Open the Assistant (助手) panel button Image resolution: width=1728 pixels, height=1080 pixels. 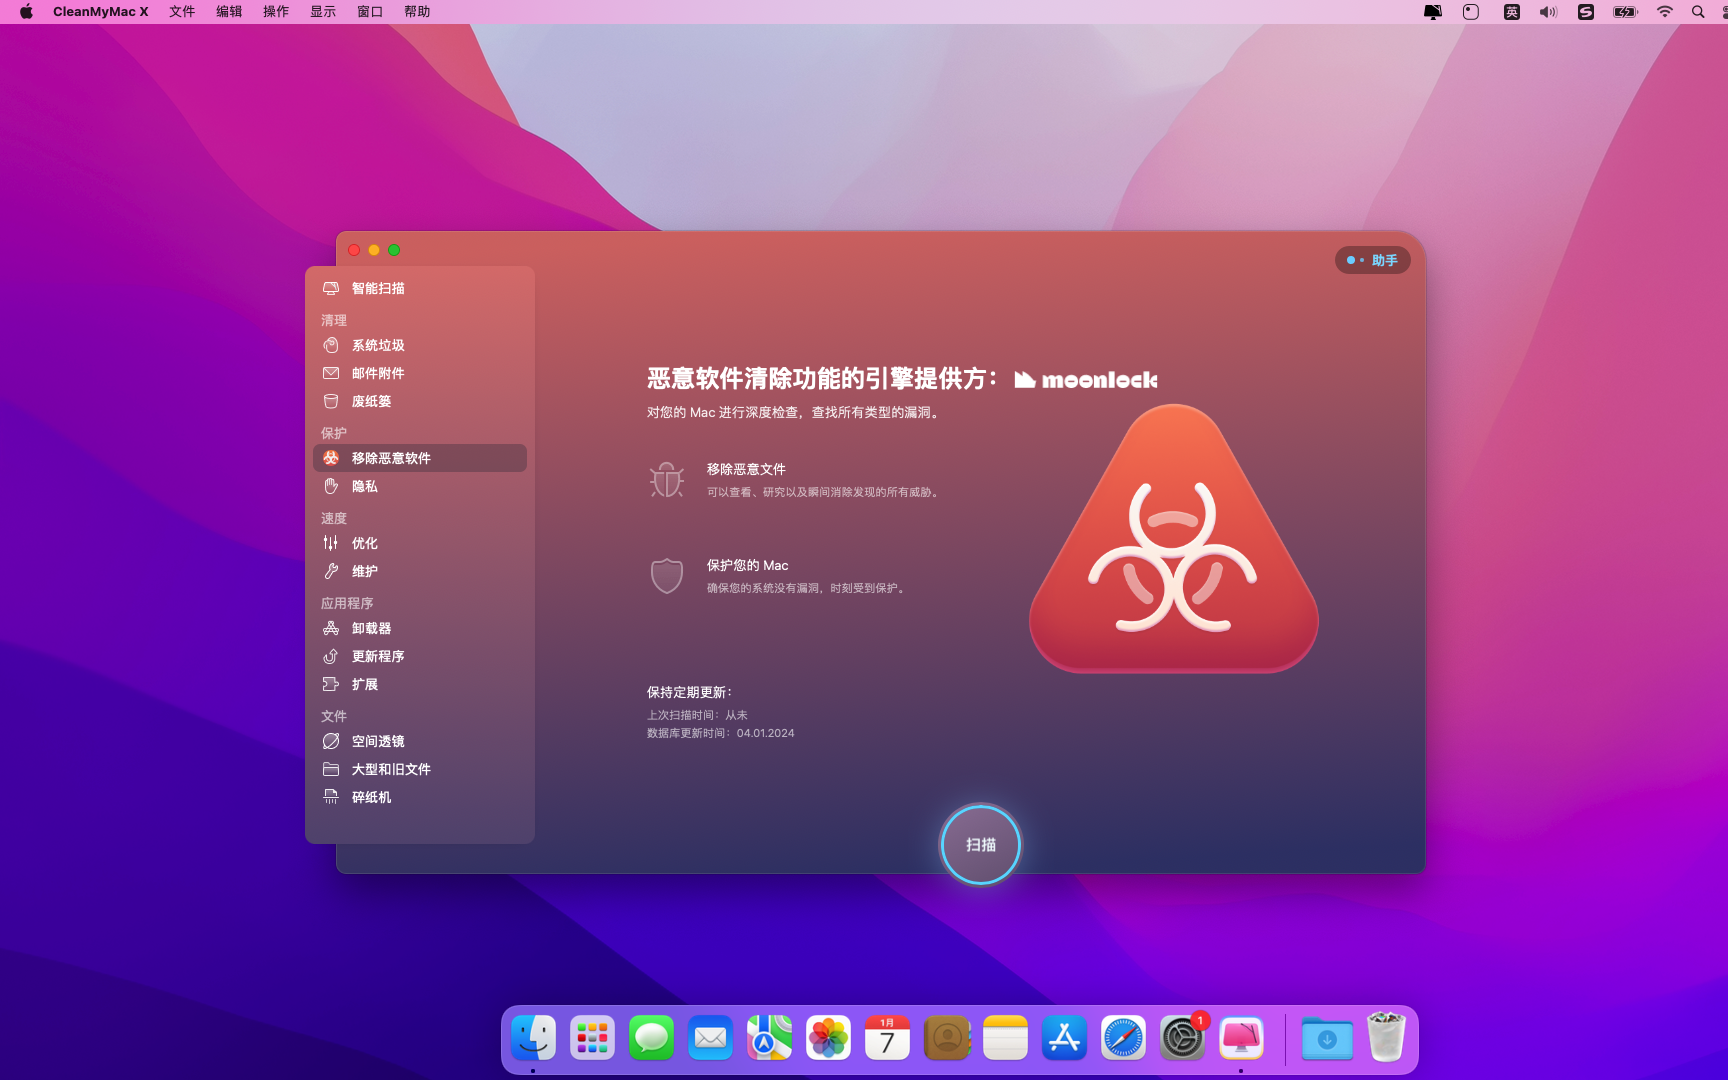click(1372, 260)
